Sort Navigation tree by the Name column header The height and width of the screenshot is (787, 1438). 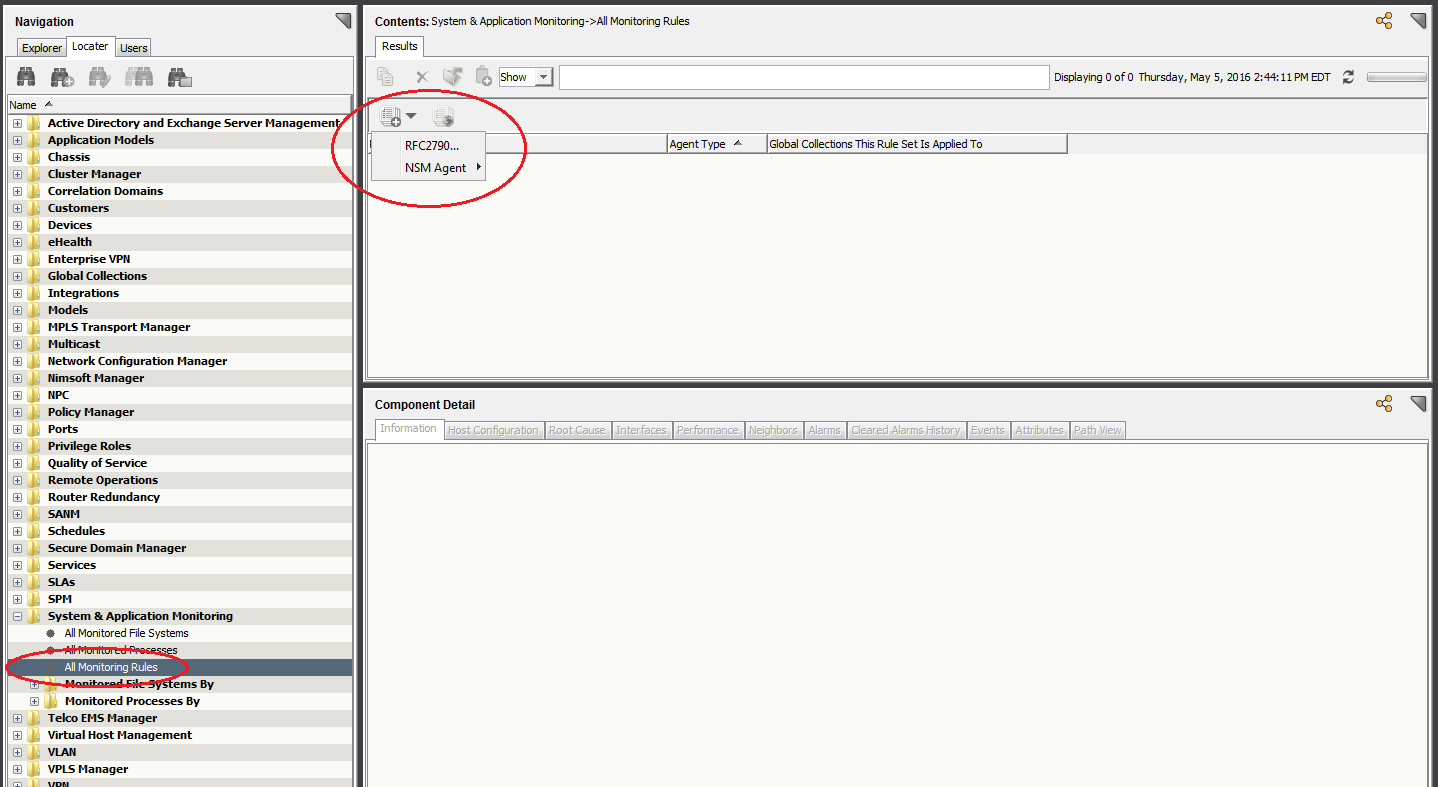tap(179, 104)
